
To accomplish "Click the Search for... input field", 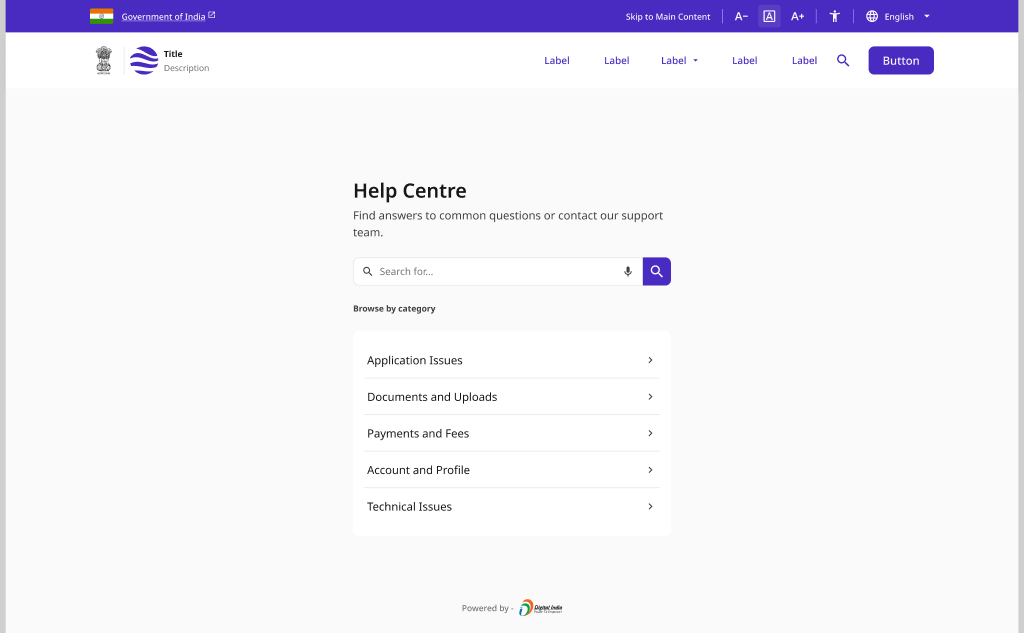I will pos(498,271).
